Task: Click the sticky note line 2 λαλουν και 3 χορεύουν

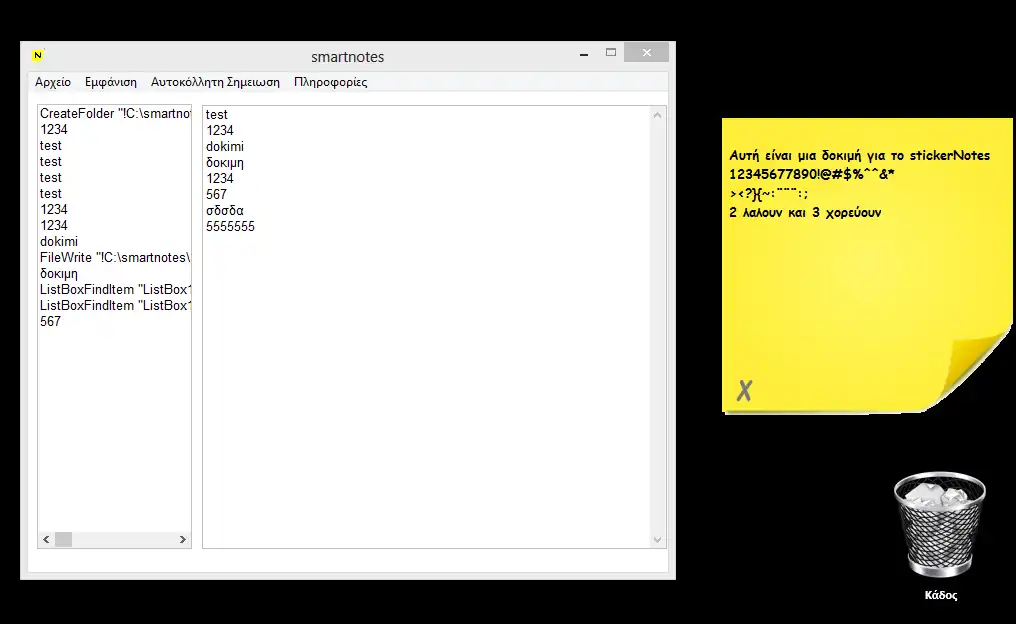Action: tap(805, 213)
